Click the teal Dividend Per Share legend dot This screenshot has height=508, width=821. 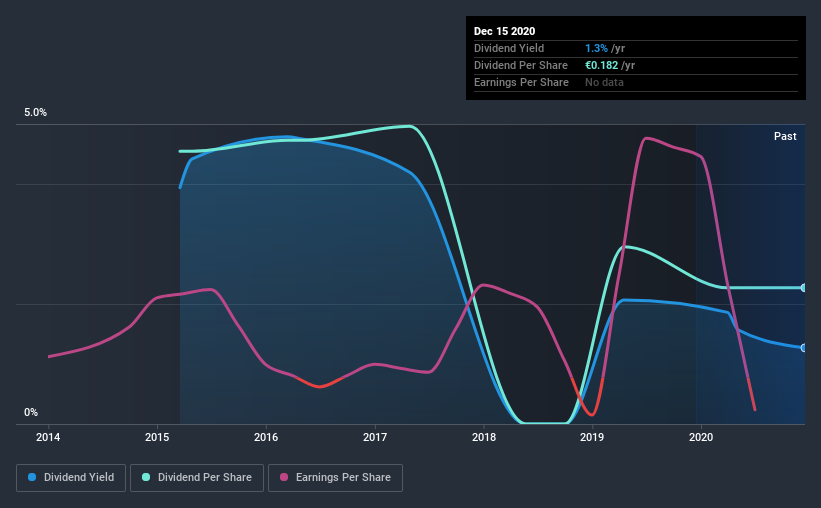coord(146,477)
